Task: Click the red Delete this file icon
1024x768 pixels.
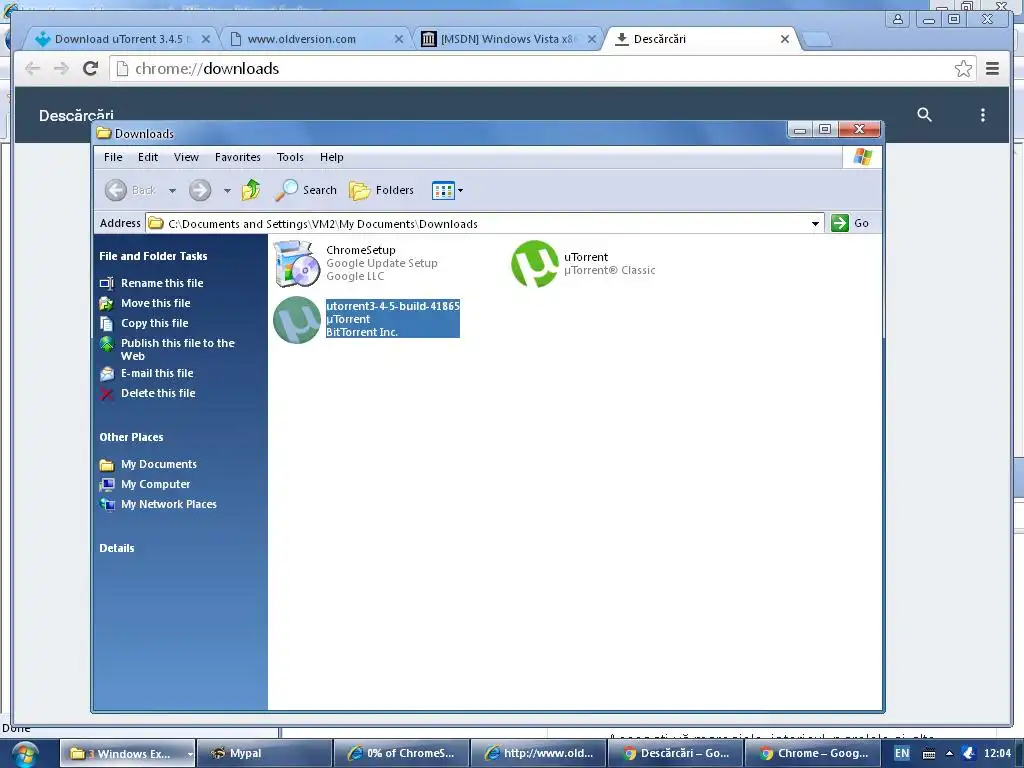Action: (x=106, y=393)
